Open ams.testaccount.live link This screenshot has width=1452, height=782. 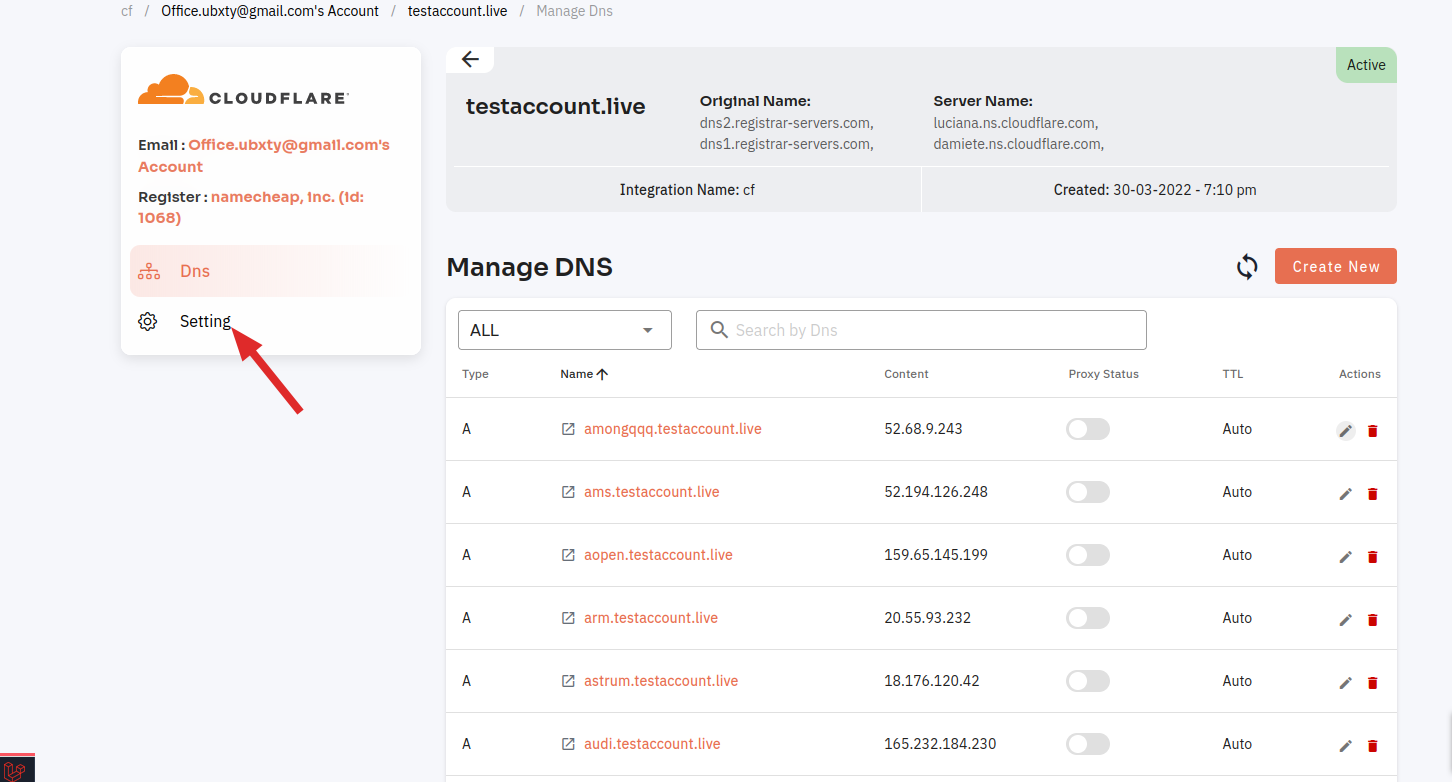(652, 492)
